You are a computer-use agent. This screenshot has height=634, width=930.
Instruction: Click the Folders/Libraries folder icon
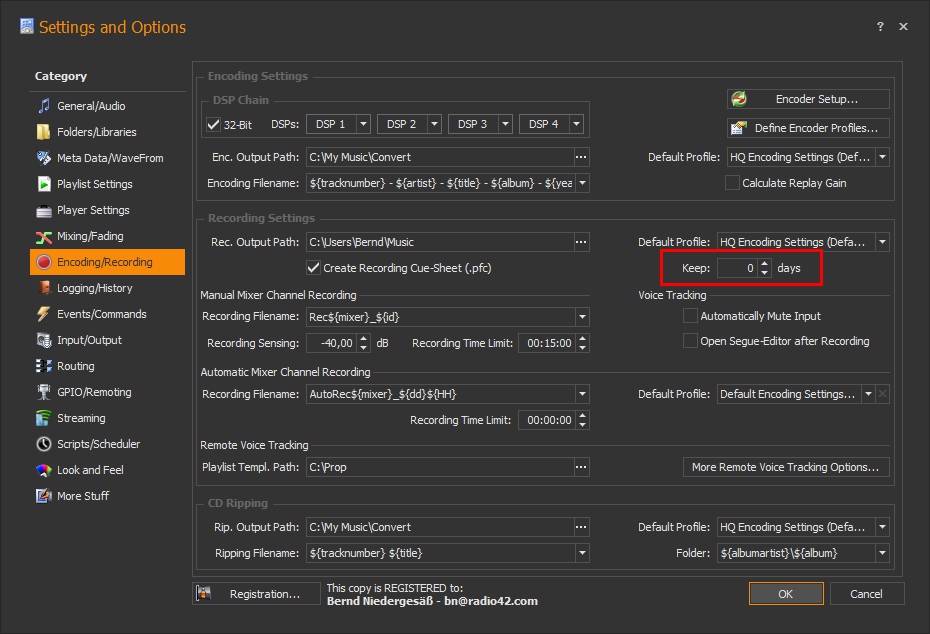click(x=44, y=132)
